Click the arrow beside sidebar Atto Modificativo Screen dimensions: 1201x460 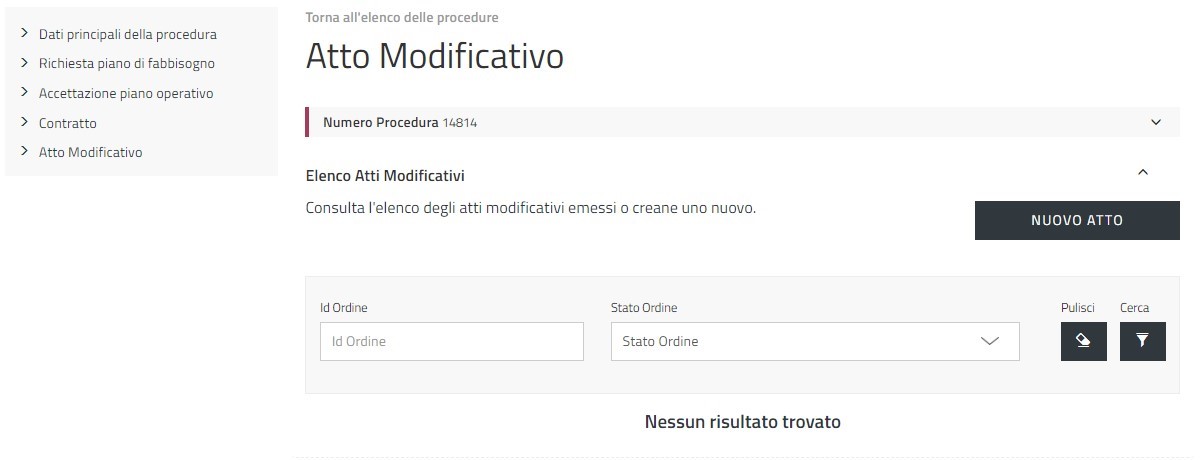click(x=24, y=152)
